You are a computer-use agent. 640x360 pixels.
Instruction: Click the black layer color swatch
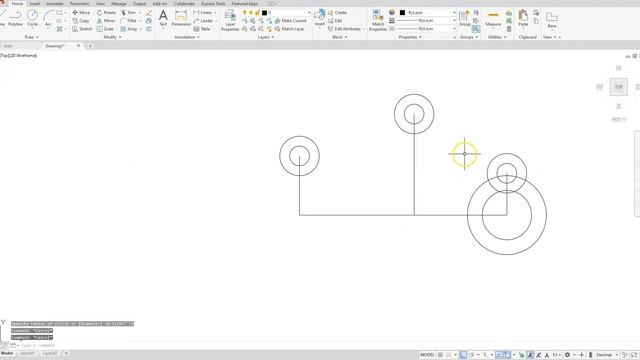pyautogui.click(x=264, y=13)
